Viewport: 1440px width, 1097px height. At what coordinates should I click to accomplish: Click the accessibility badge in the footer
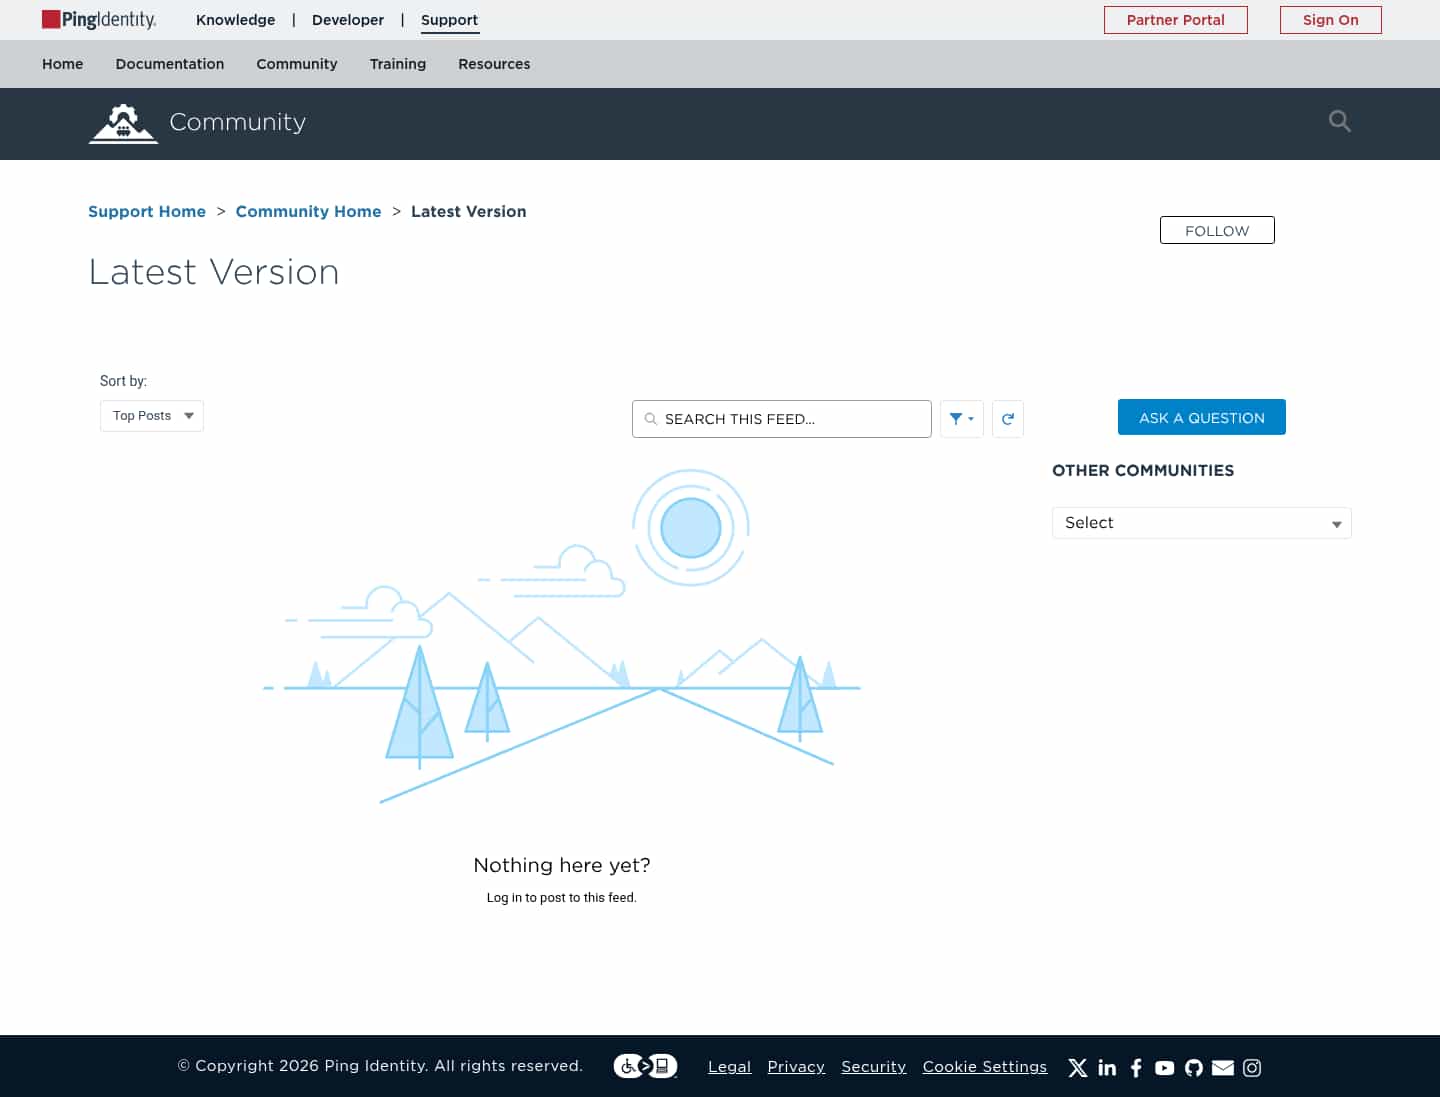tap(645, 1066)
